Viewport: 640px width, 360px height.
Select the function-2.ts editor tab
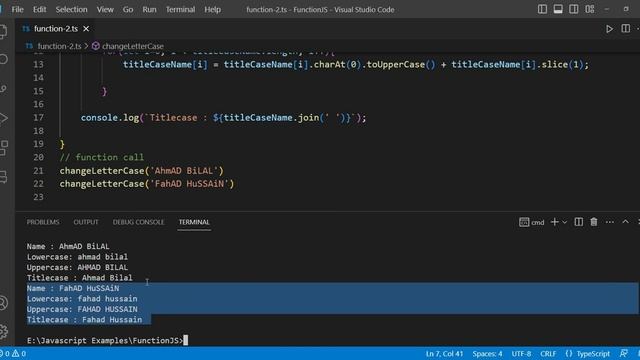click(56, 29)
